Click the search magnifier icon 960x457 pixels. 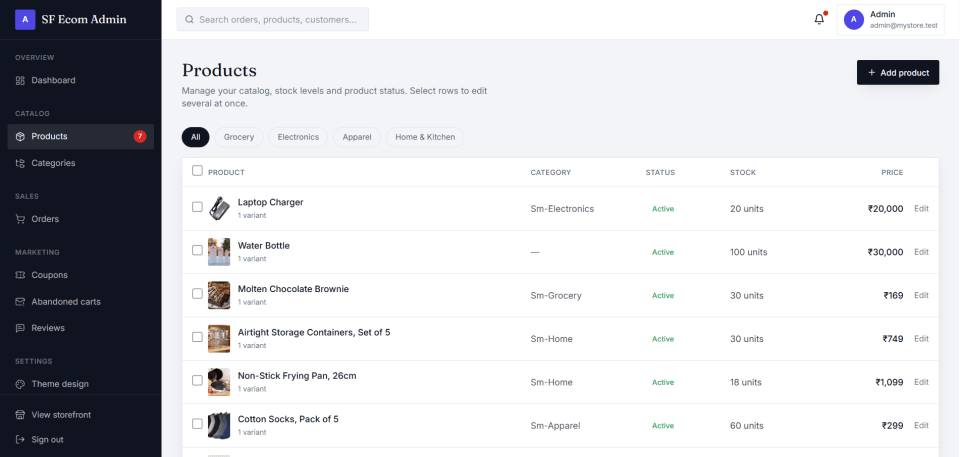coord(189,20)
